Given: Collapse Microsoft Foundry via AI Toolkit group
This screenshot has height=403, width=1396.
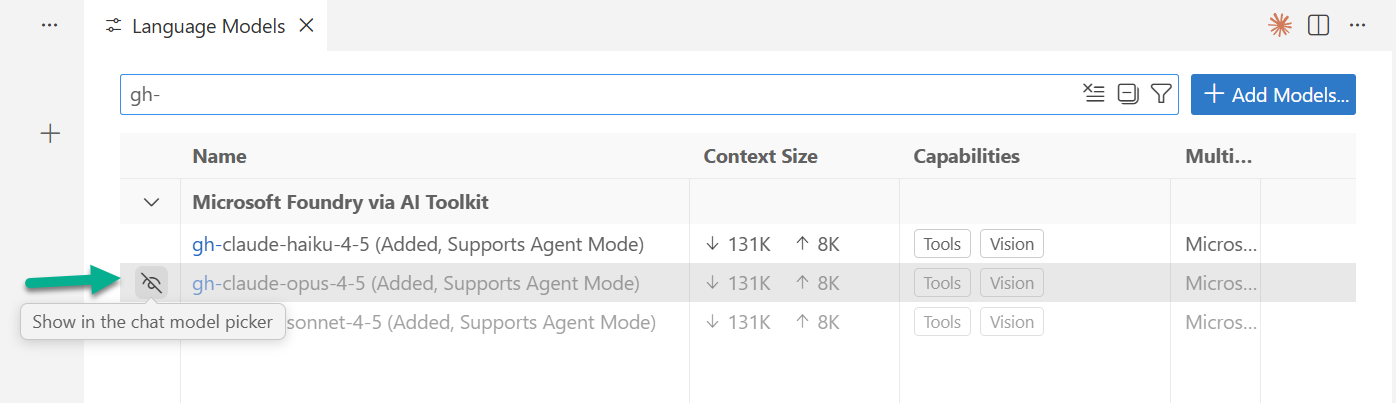Looking at the screenshot, I should click(x=152, y=202).
